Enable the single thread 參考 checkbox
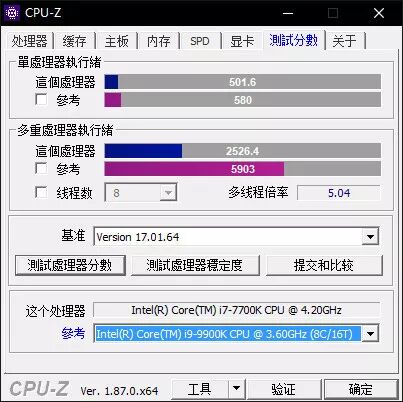Image resolution: width=403 pixels, height=402 pixels. point(41,99)
